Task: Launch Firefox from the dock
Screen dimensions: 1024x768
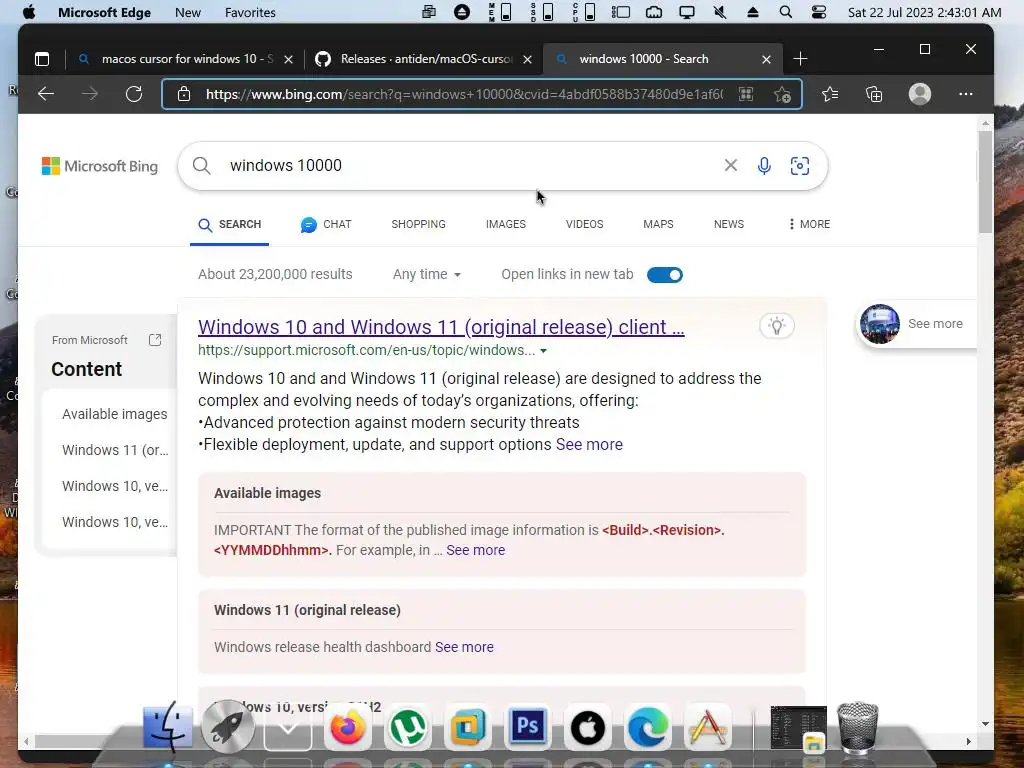Action: pyautogui.click(x=347, y=727)
